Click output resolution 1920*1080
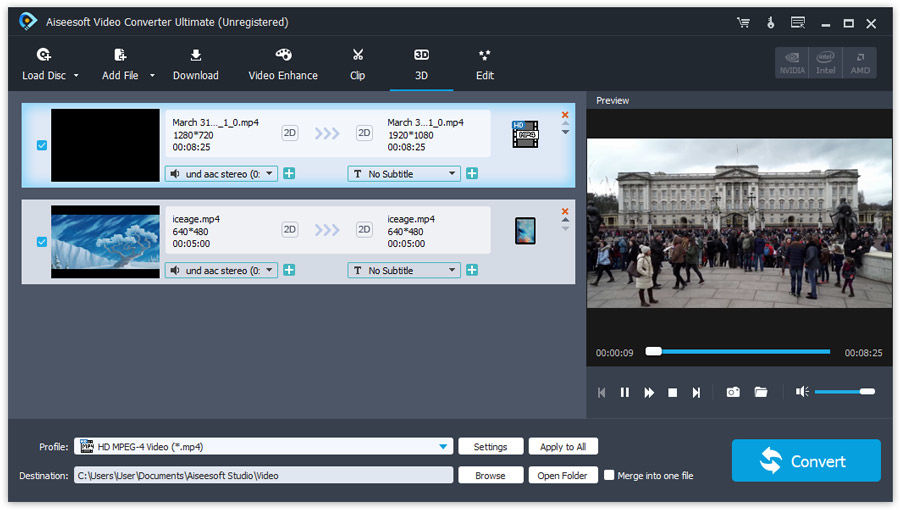Screen dimensions: 900x510 (410, 135)
